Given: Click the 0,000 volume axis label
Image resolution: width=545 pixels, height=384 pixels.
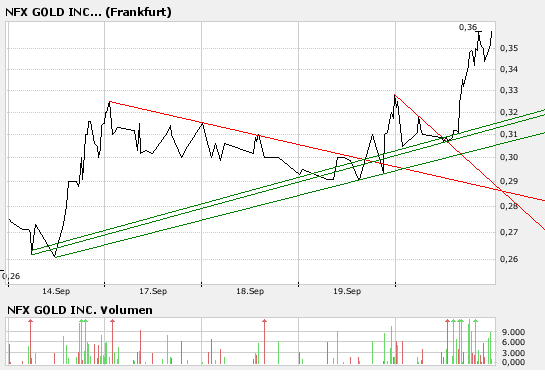Looking at the screenshot, I should pos(513,362).
